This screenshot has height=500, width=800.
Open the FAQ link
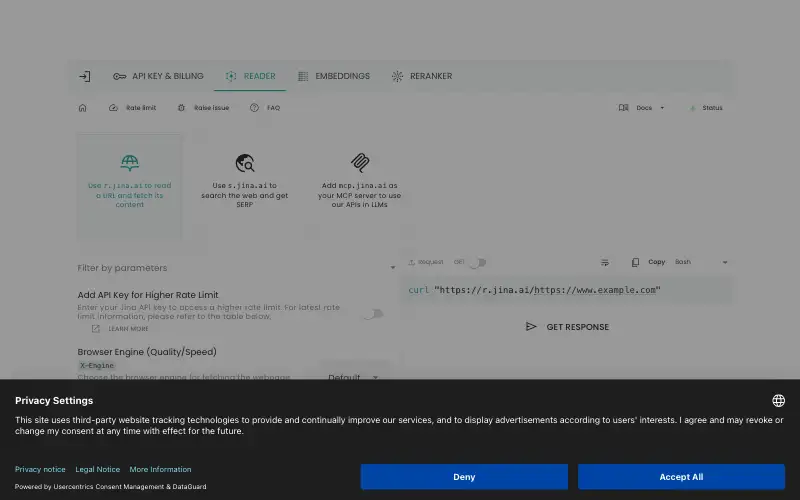(265, 108)
